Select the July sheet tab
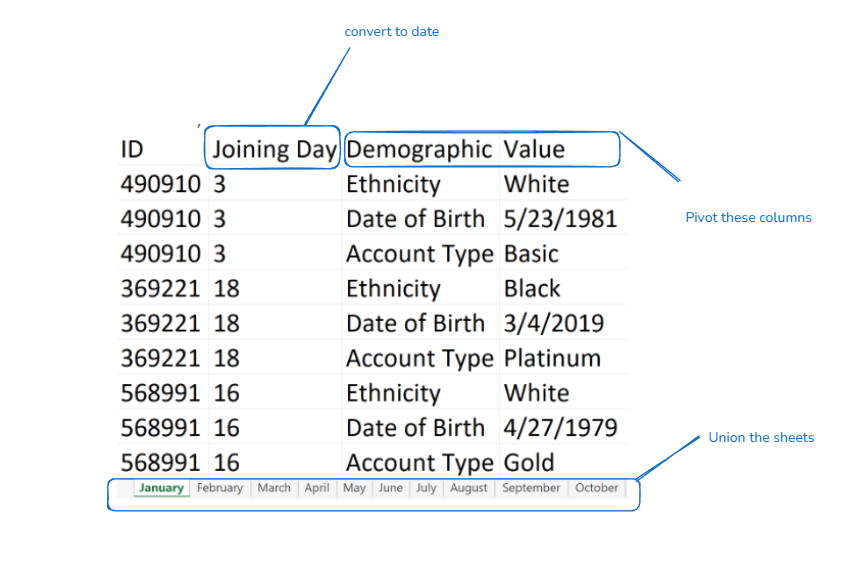 pos(426,488)
